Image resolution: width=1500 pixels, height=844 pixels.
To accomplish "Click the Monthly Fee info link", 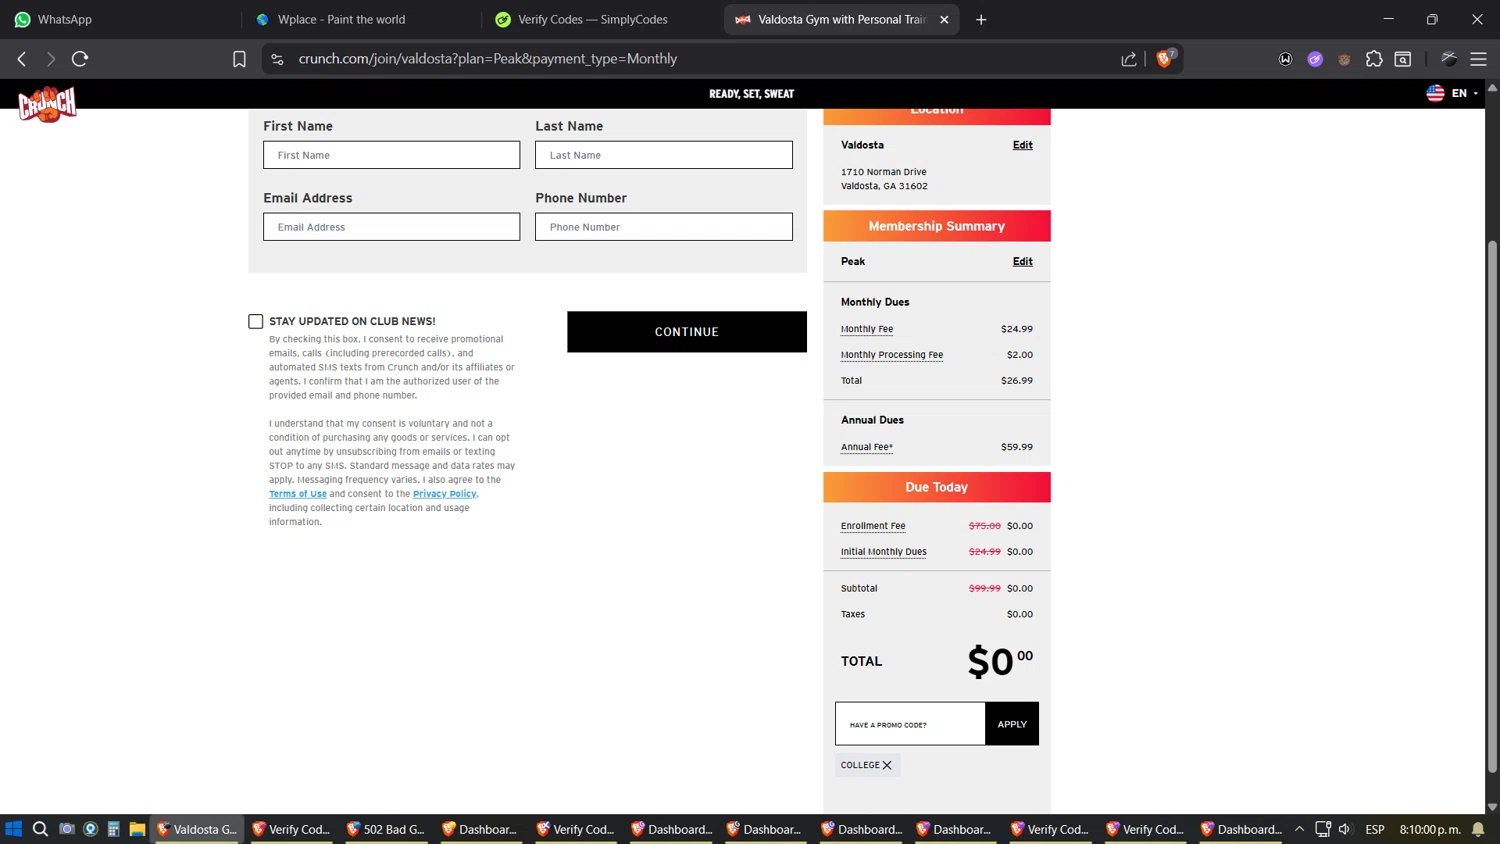I will point(867,329).
